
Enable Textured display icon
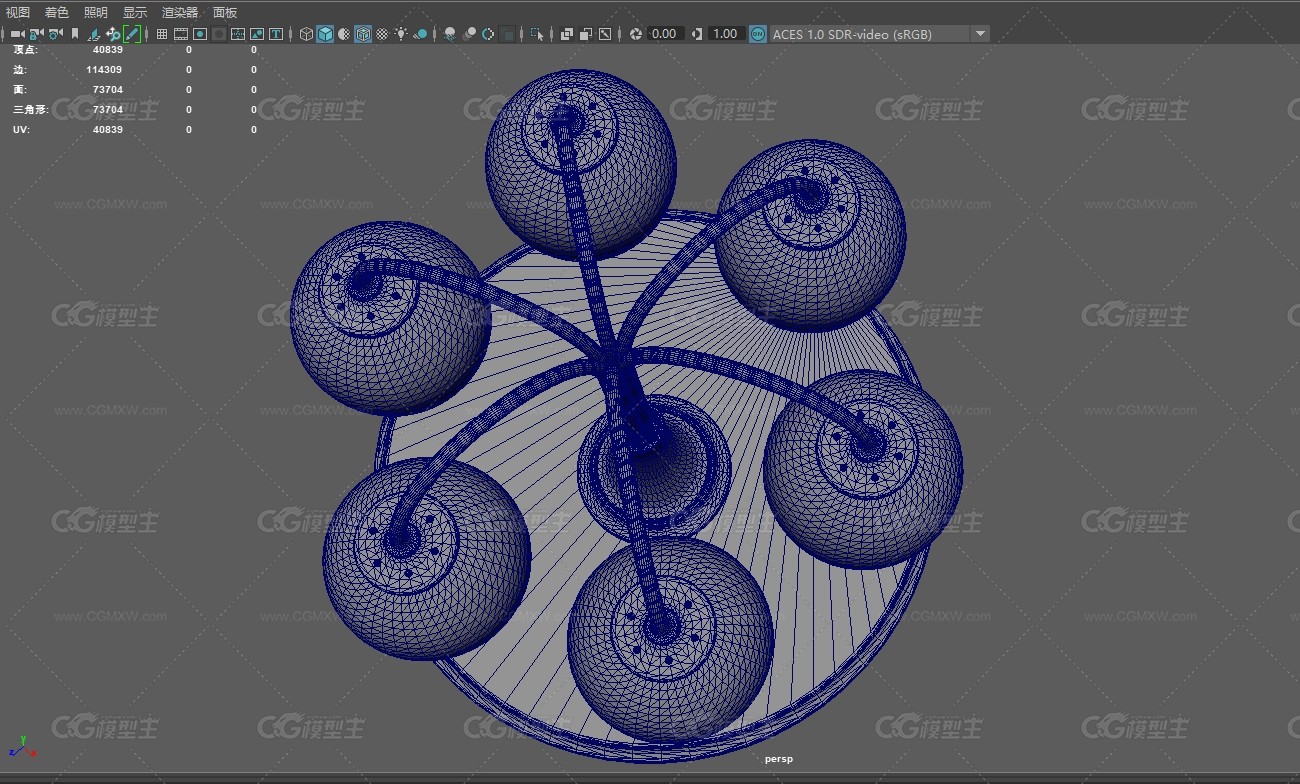point(382,34)
